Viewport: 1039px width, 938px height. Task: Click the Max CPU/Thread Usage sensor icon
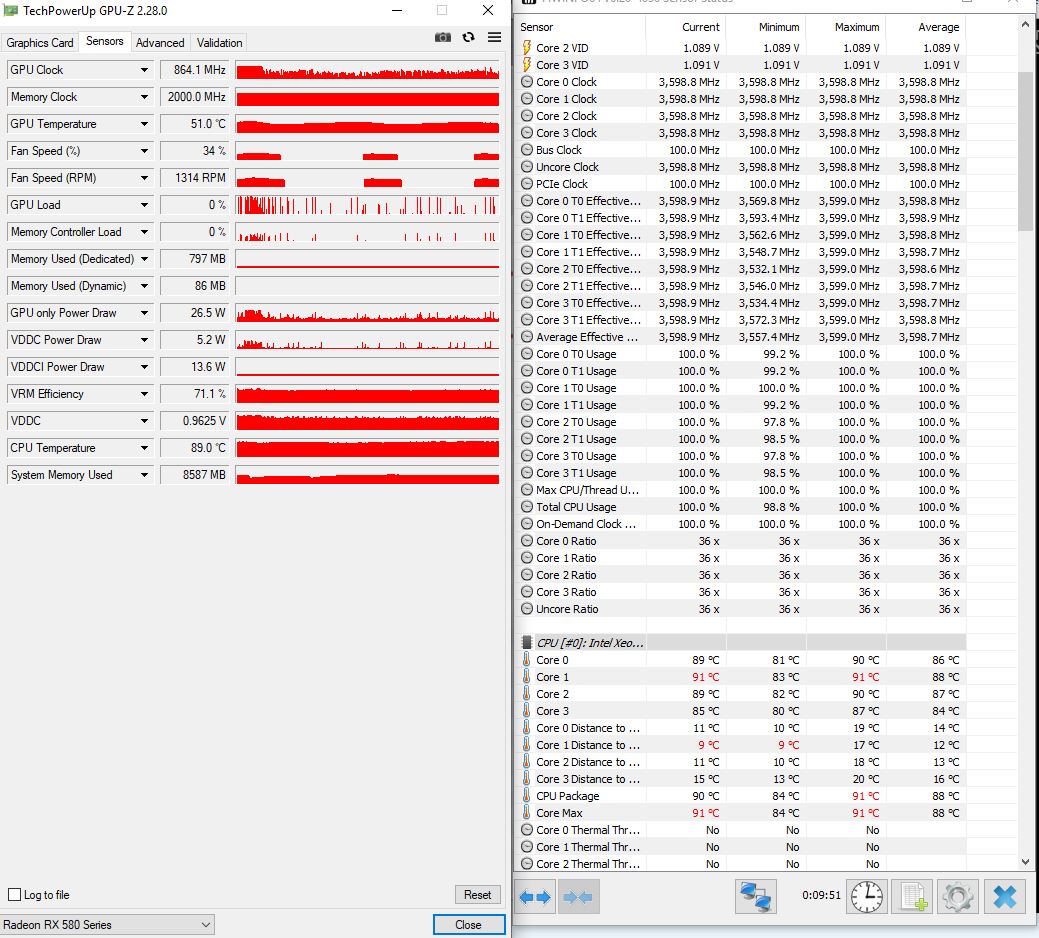point(527,490)
